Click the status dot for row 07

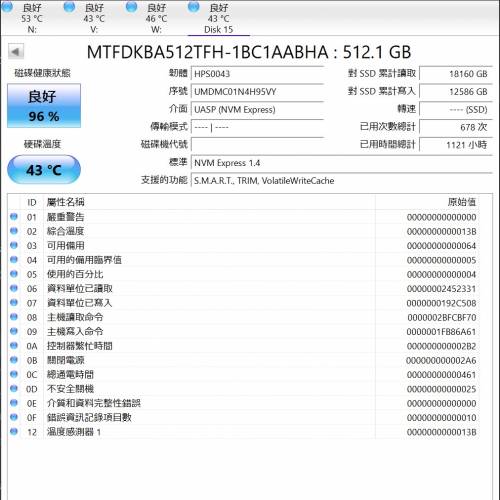[x=14, y=303]
